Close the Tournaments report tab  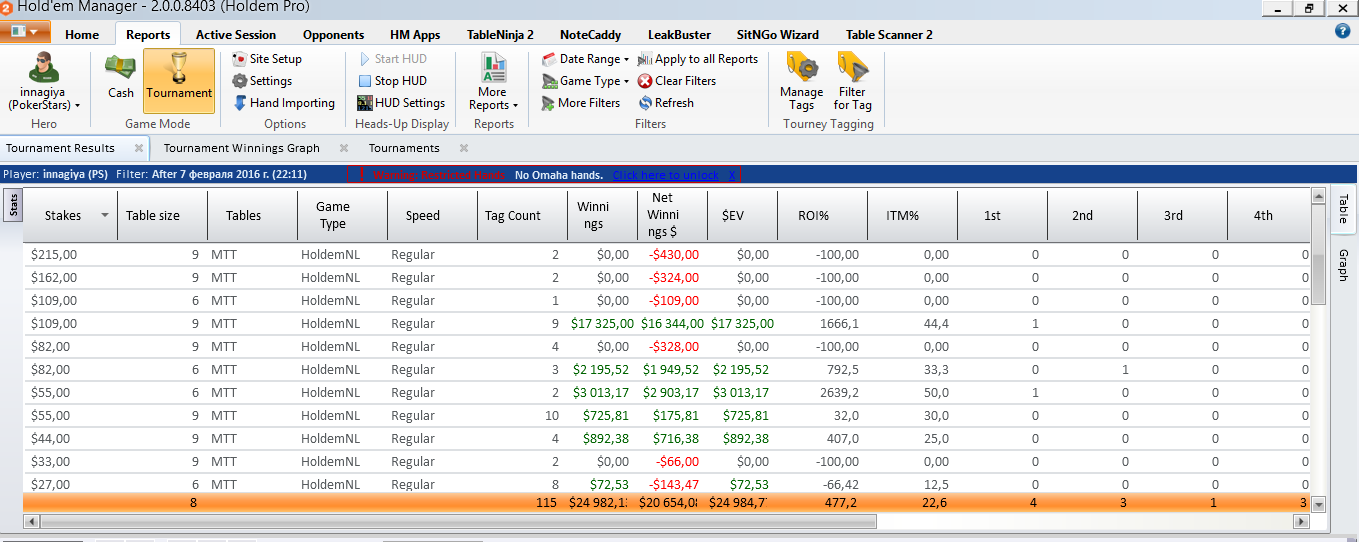462,148
